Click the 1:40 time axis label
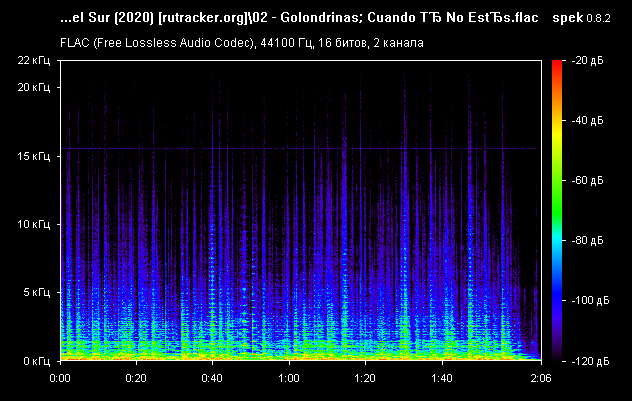 point(441,378)
